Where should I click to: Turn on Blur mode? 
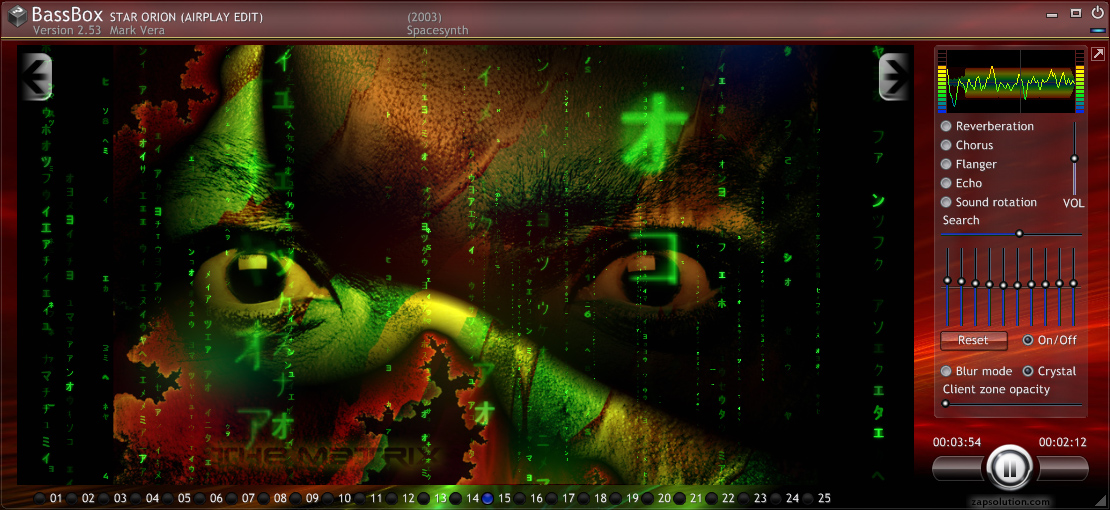point(946,371)
